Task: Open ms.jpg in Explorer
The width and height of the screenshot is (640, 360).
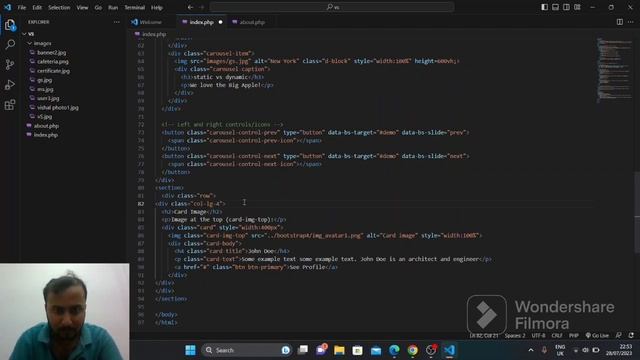Action: (x=45, y=89)
